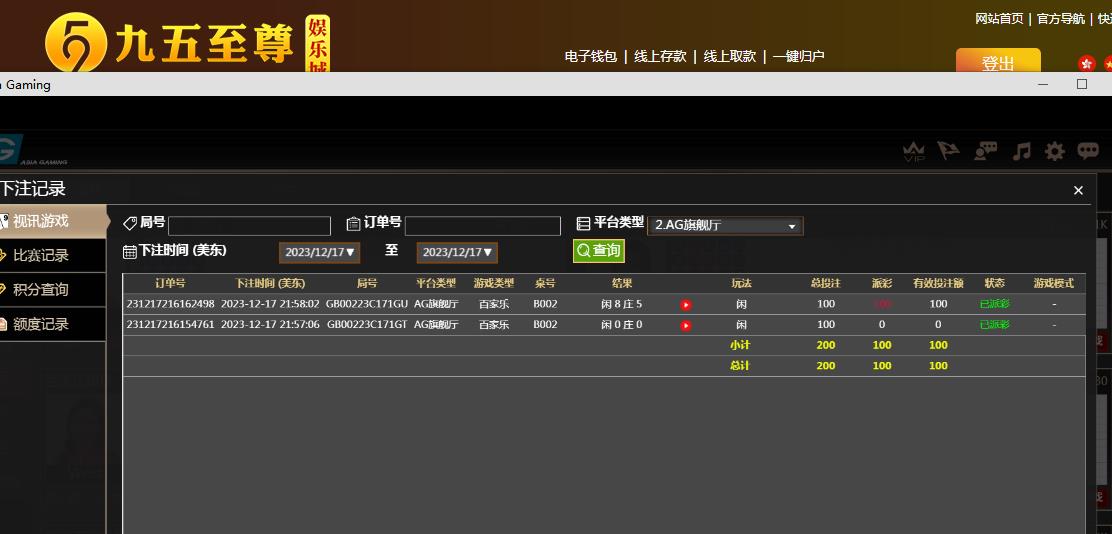Screen dimensions: 1112x534
Task: Maximize the Gaming window
Action: (x=1082, y=84)
